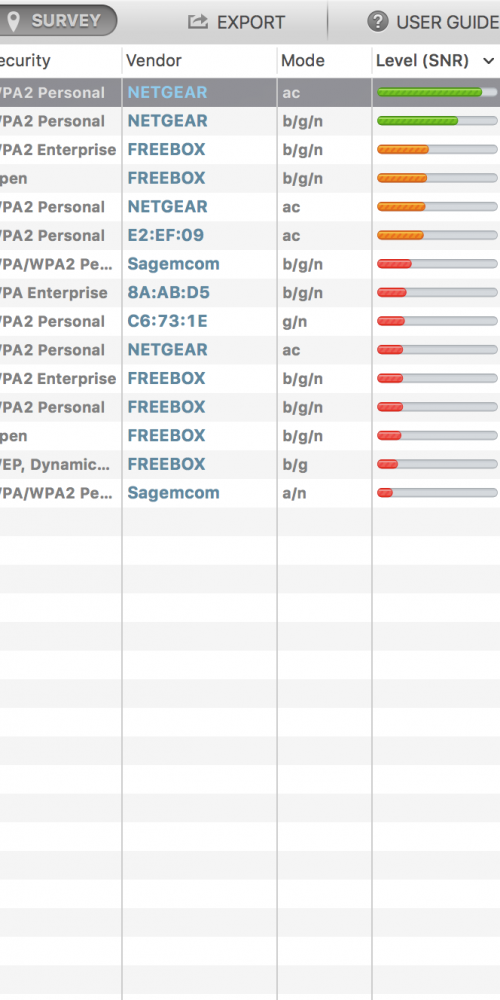Viewport: 500px width, 1000px height.
Task: Click the User Guide question mark icon
Action: tap(378, 22)
